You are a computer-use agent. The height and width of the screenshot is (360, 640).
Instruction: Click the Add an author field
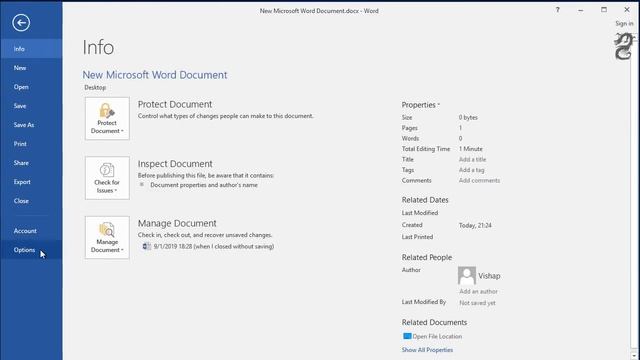[478, 291]
